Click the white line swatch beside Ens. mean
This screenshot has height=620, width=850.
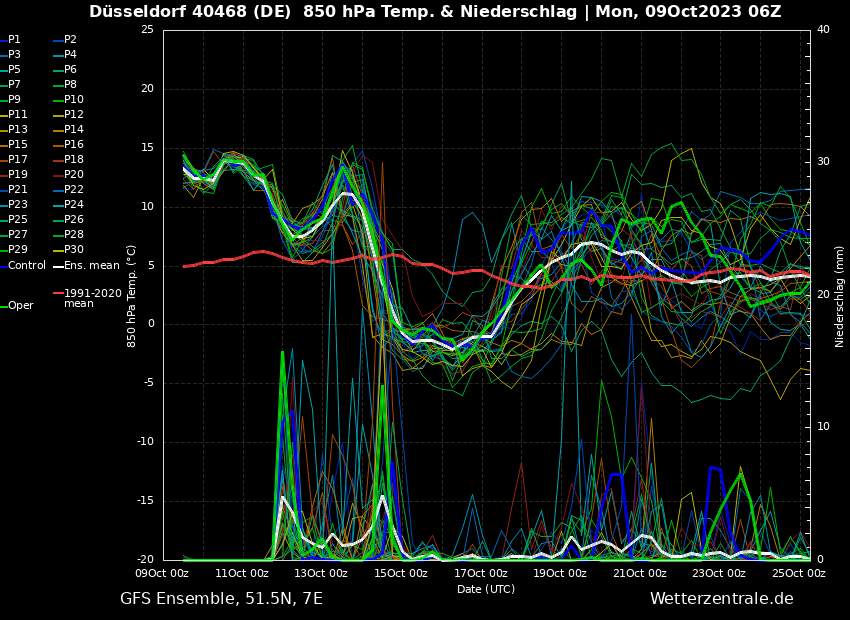(57, 265)
